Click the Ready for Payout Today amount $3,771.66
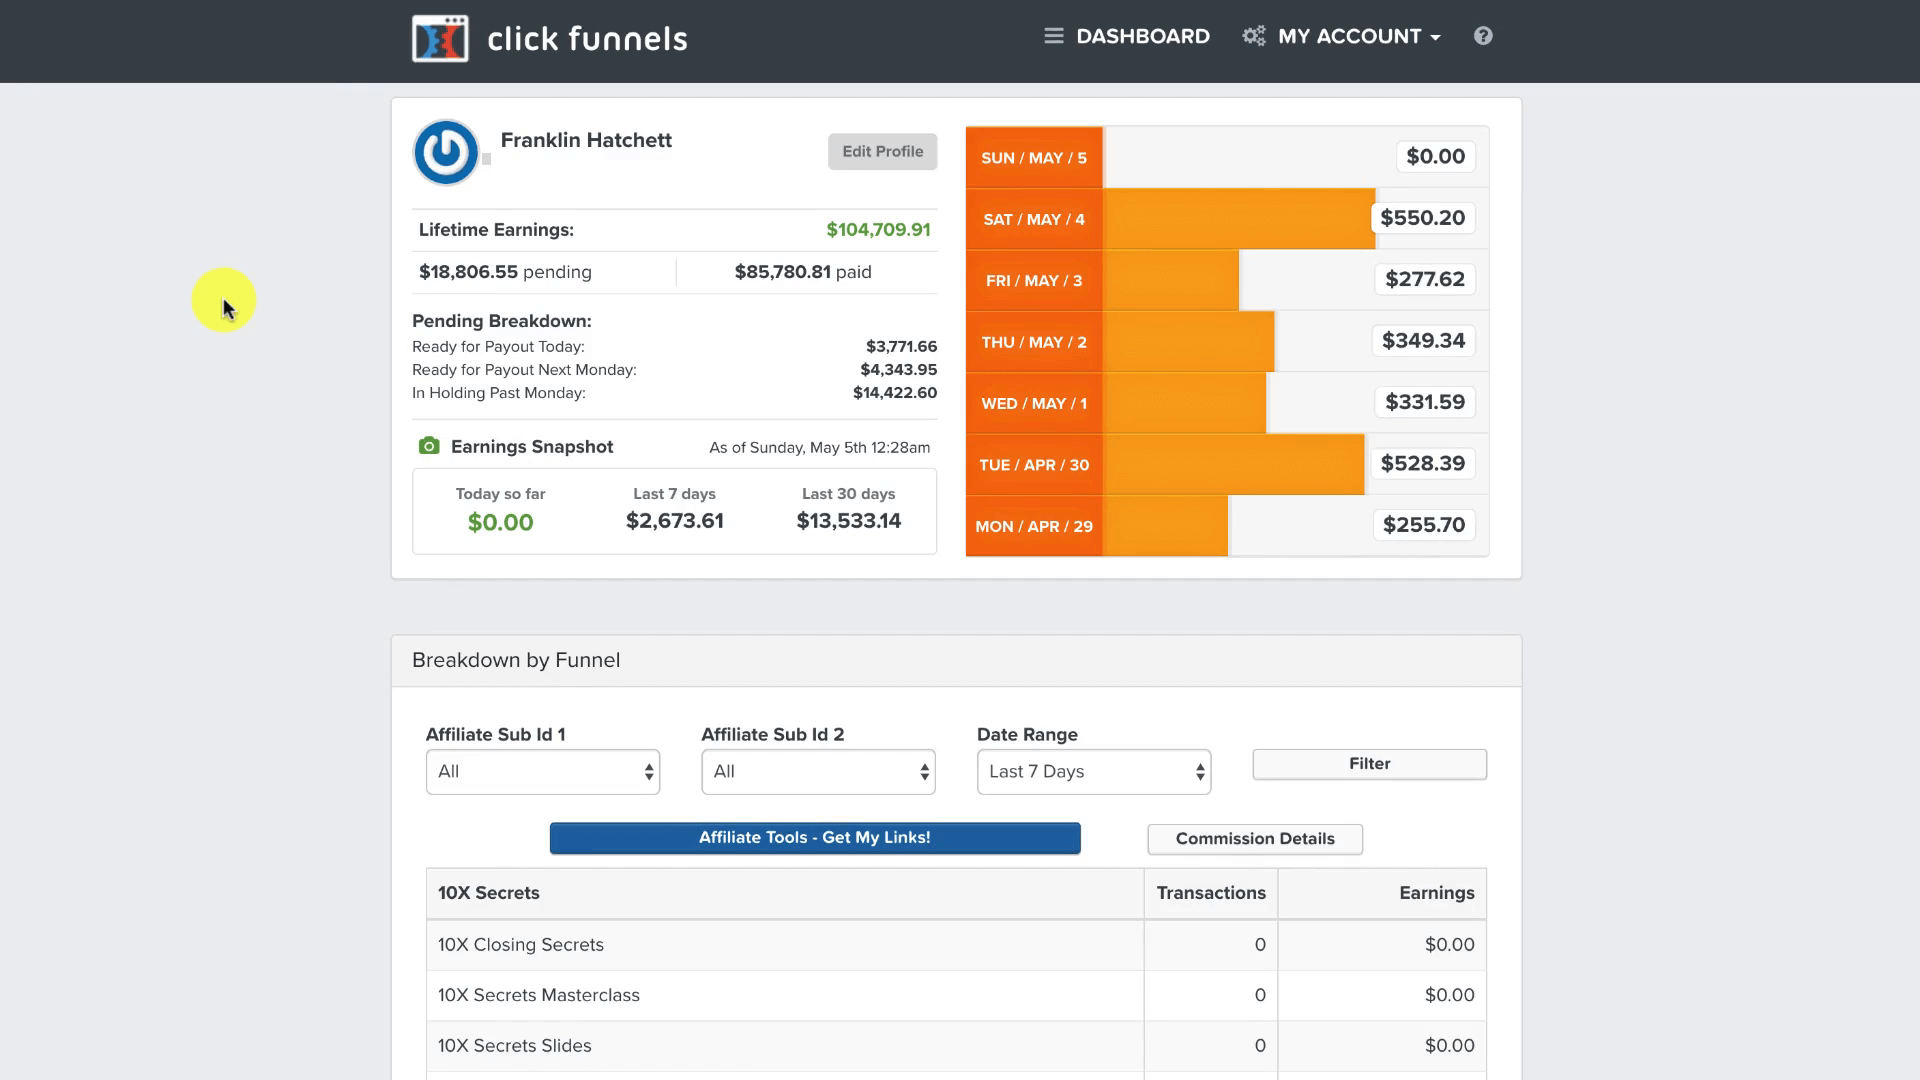 coord(901,347)
